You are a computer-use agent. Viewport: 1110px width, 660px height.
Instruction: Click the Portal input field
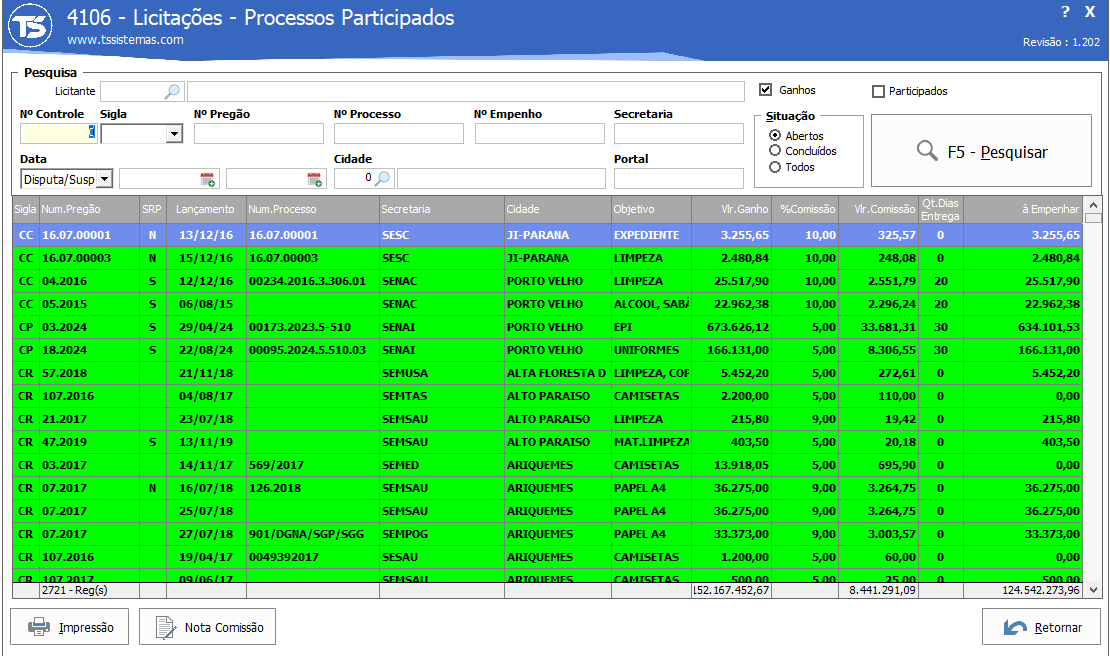[679, 178]
